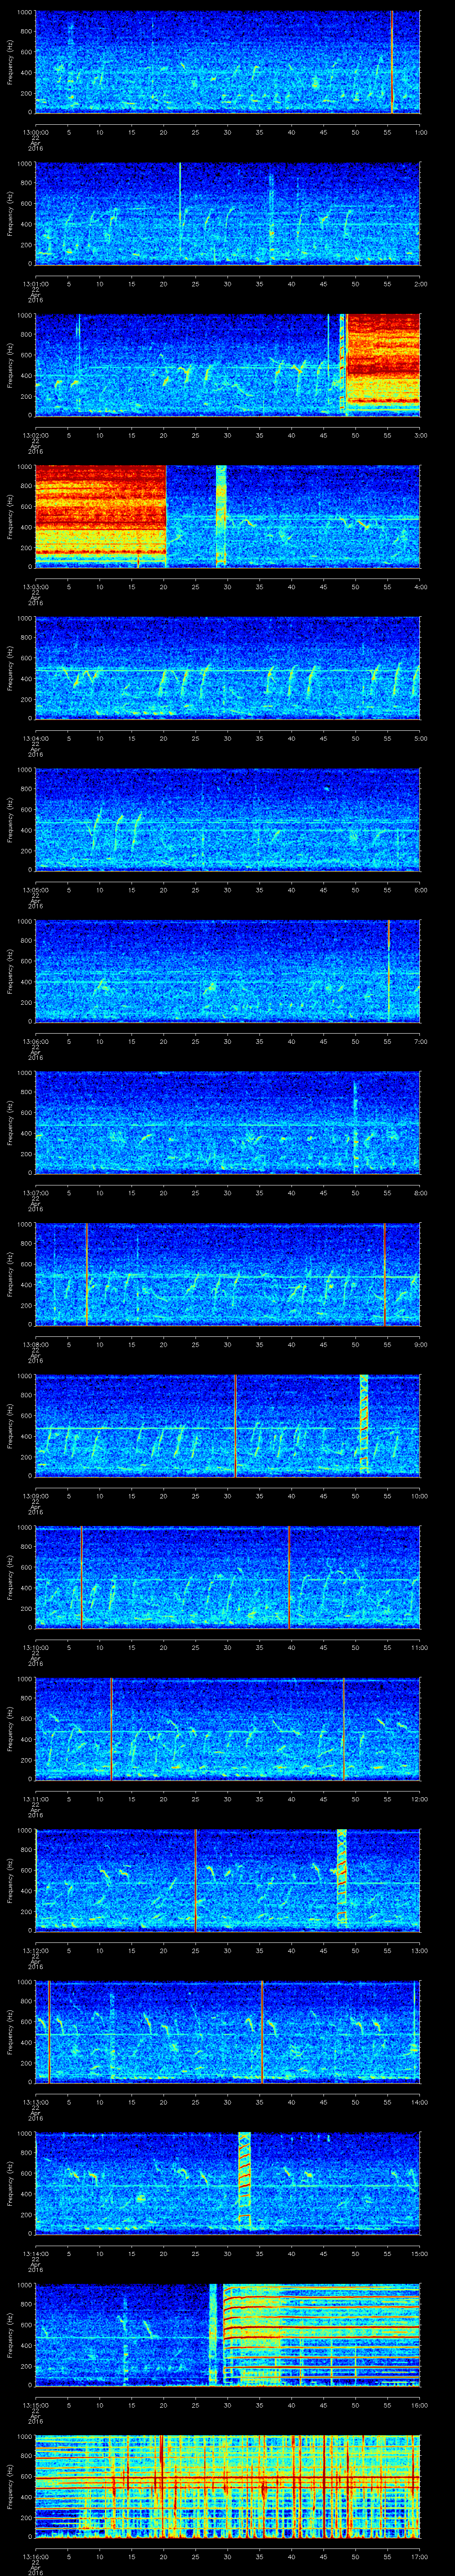Click the 13:11:00 start time label
Screen dimensions: 455x2576
36,1799
